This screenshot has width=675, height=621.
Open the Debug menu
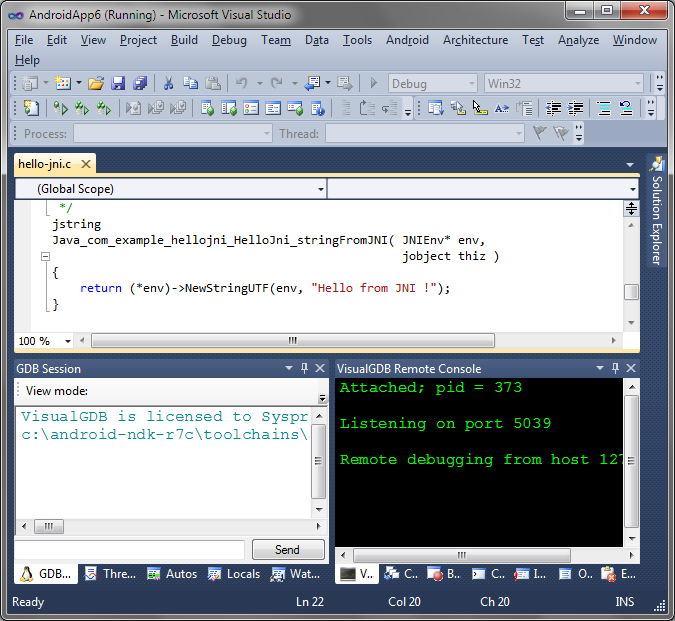click(229, 40)
